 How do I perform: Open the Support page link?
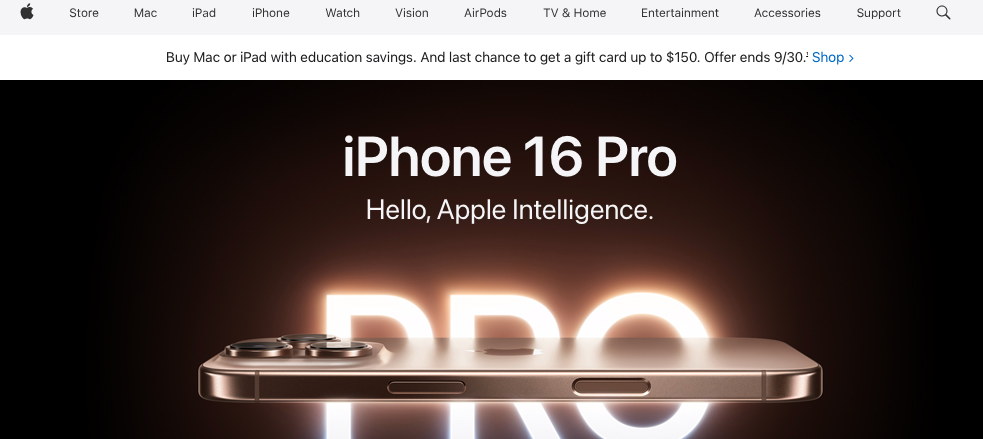[878, 13]
